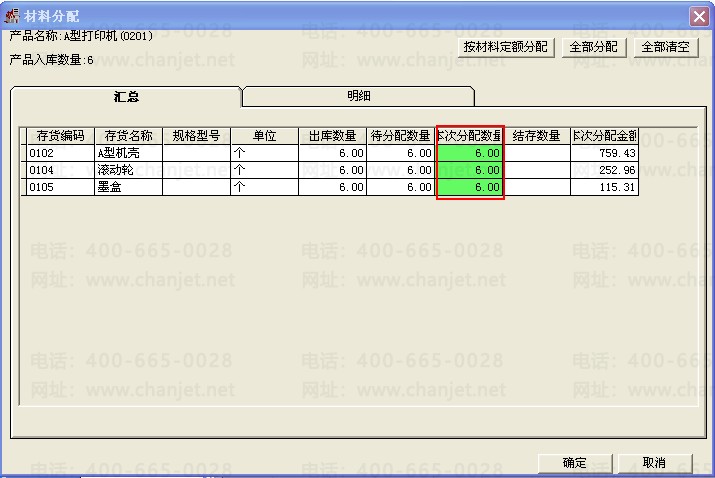
Task: Click 出库数量 cell in 0102 row
Action: (332, 153)
